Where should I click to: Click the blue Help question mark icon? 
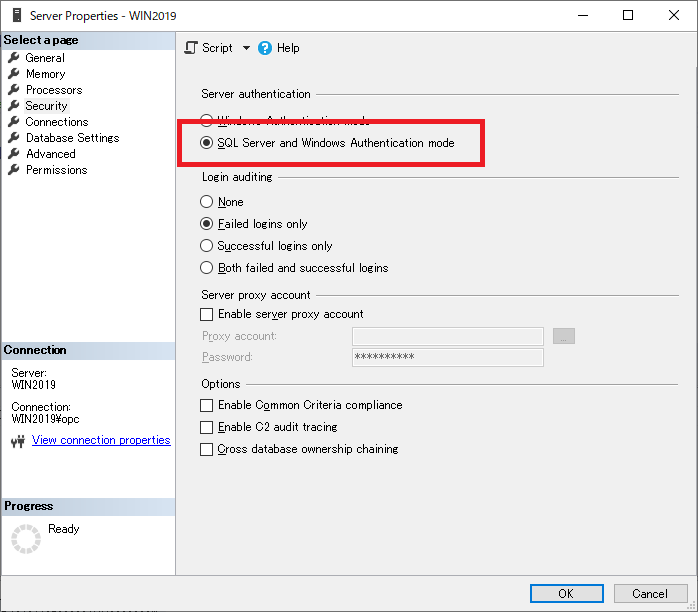(265, 48)
